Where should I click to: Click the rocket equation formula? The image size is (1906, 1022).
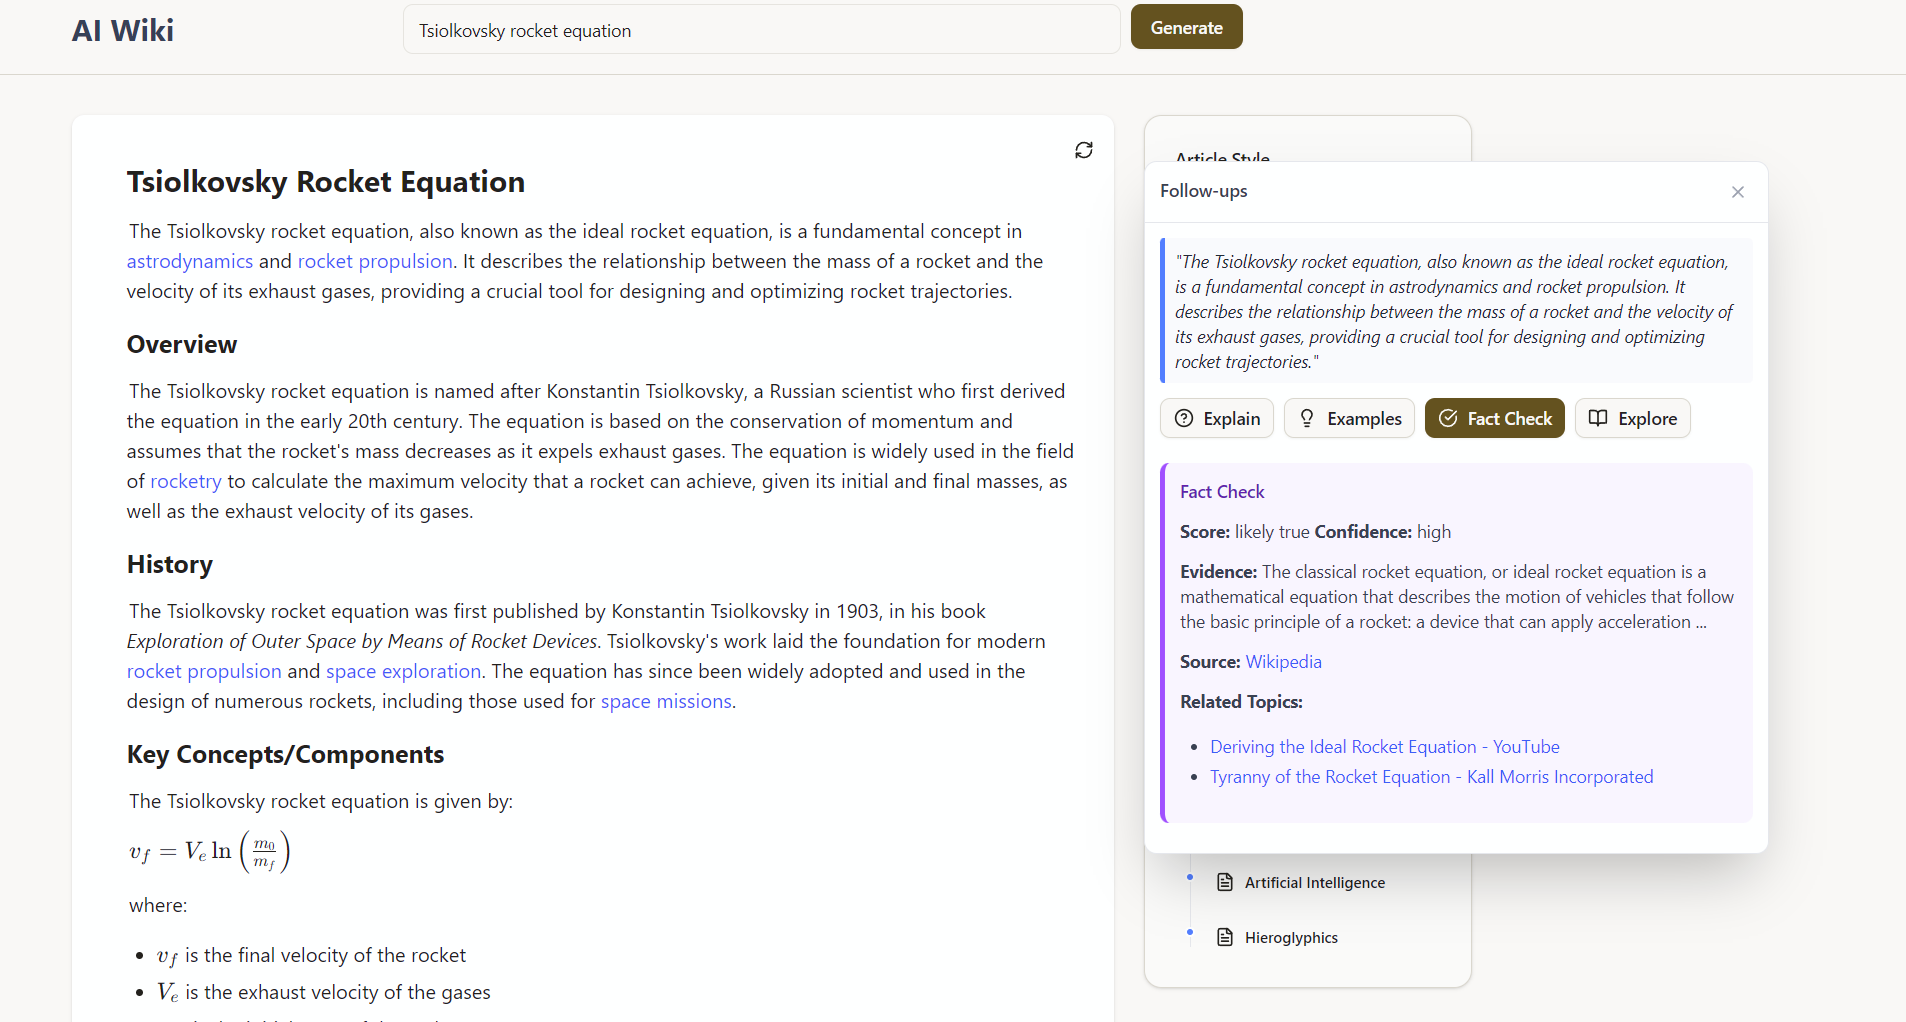[x=210, y=852]
